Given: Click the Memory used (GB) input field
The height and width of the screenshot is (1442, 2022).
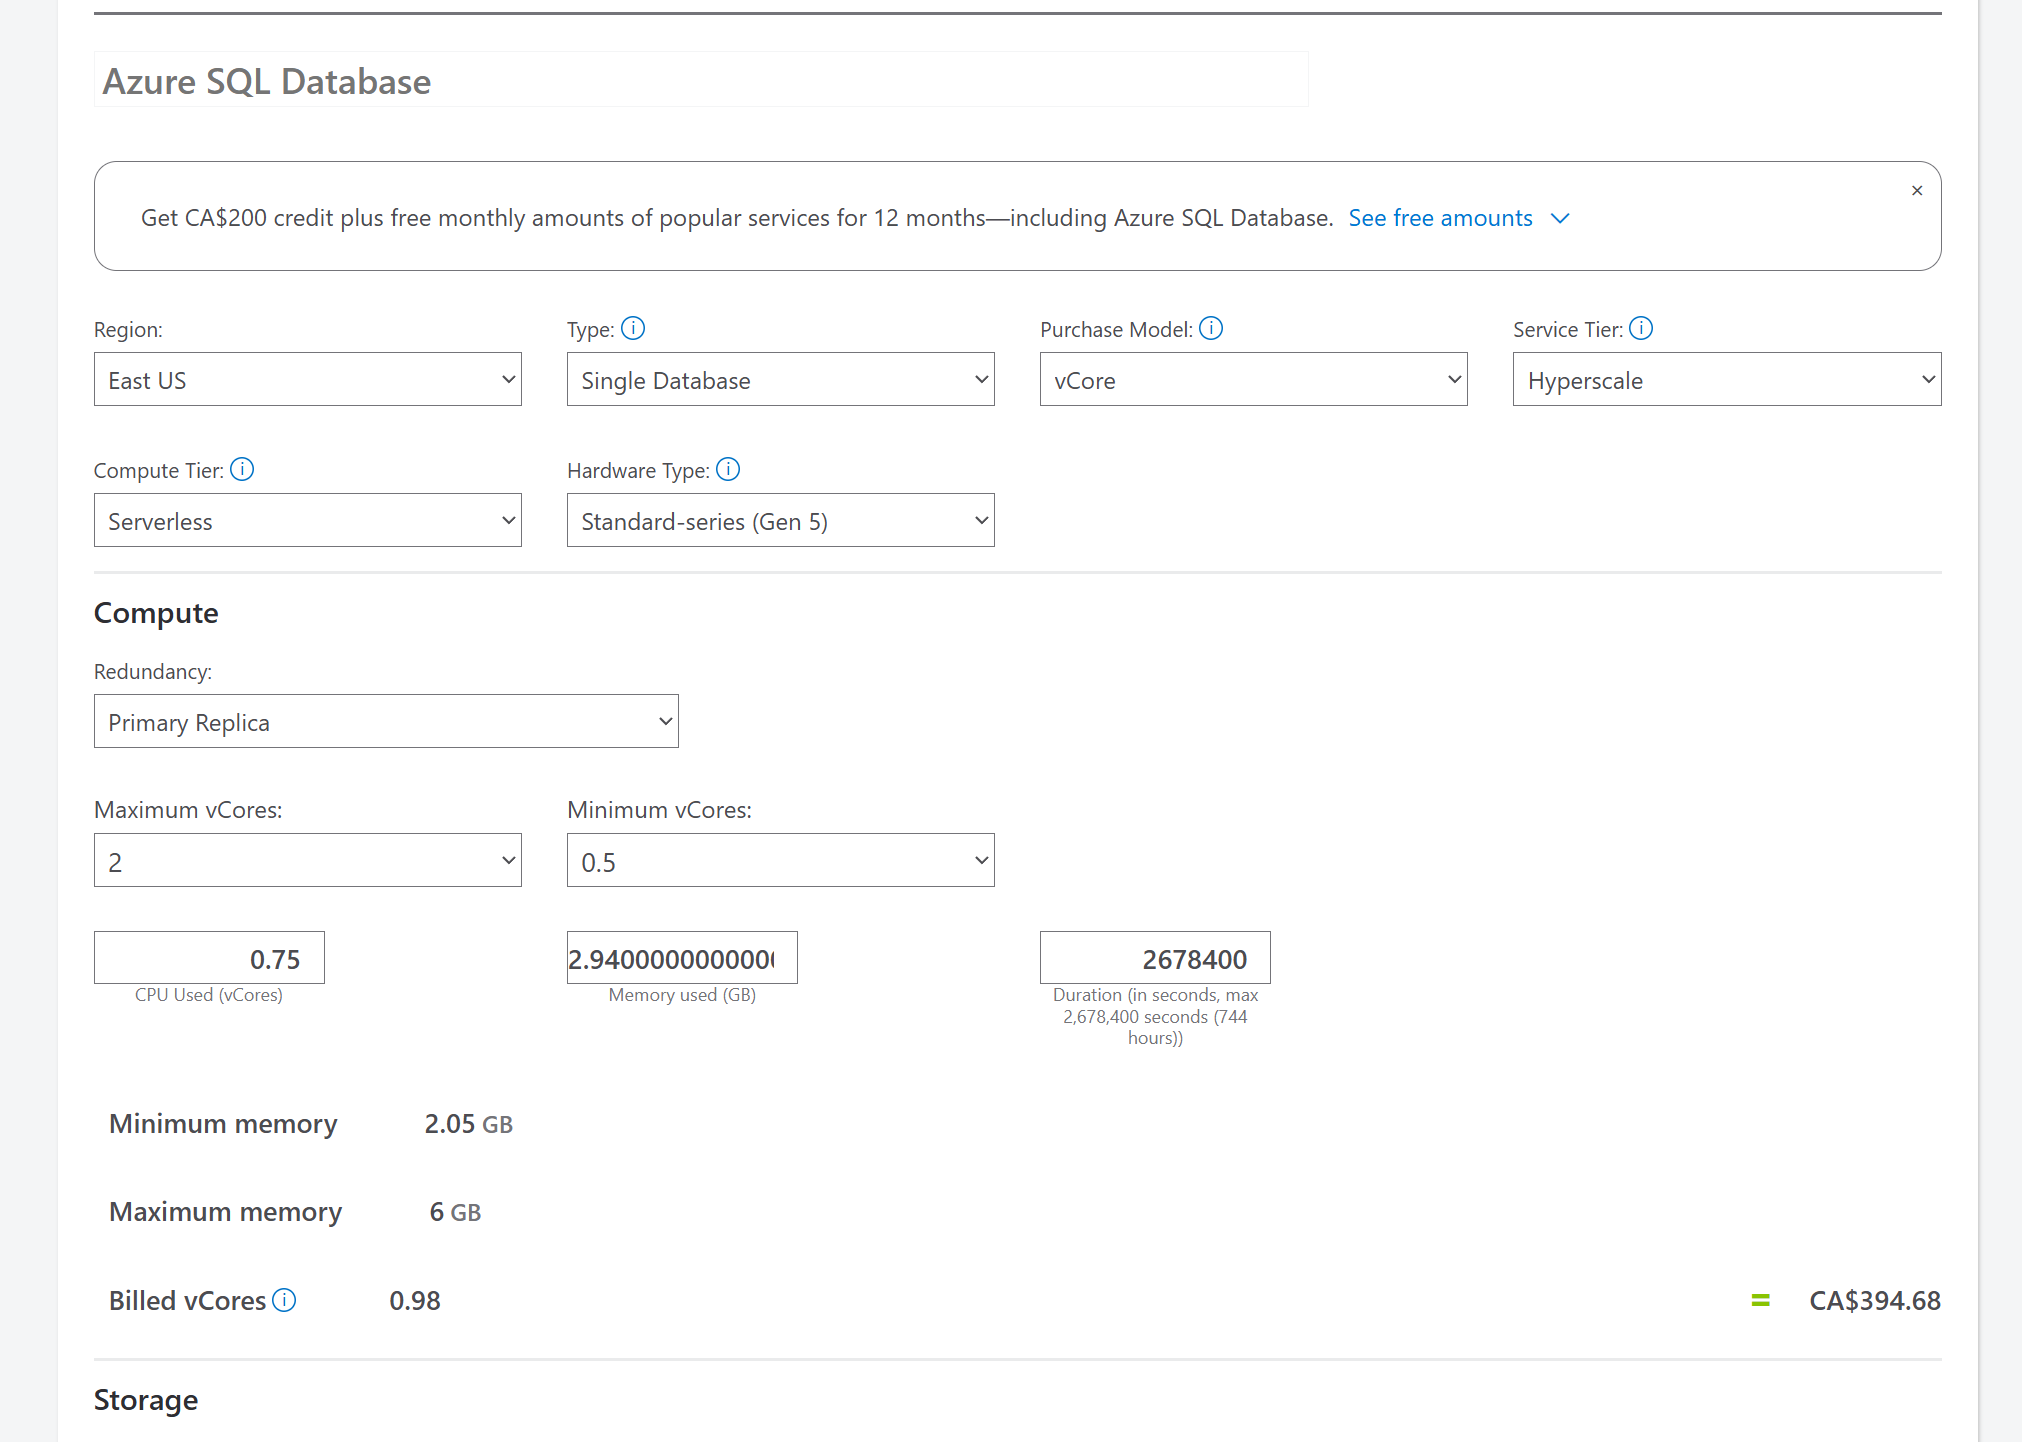Looking at the screenshot, I should click(x=682, y=958).
